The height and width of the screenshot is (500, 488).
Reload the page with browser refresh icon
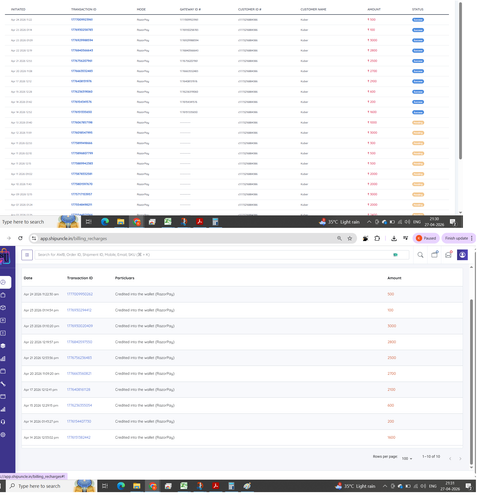tap(20, 238)
